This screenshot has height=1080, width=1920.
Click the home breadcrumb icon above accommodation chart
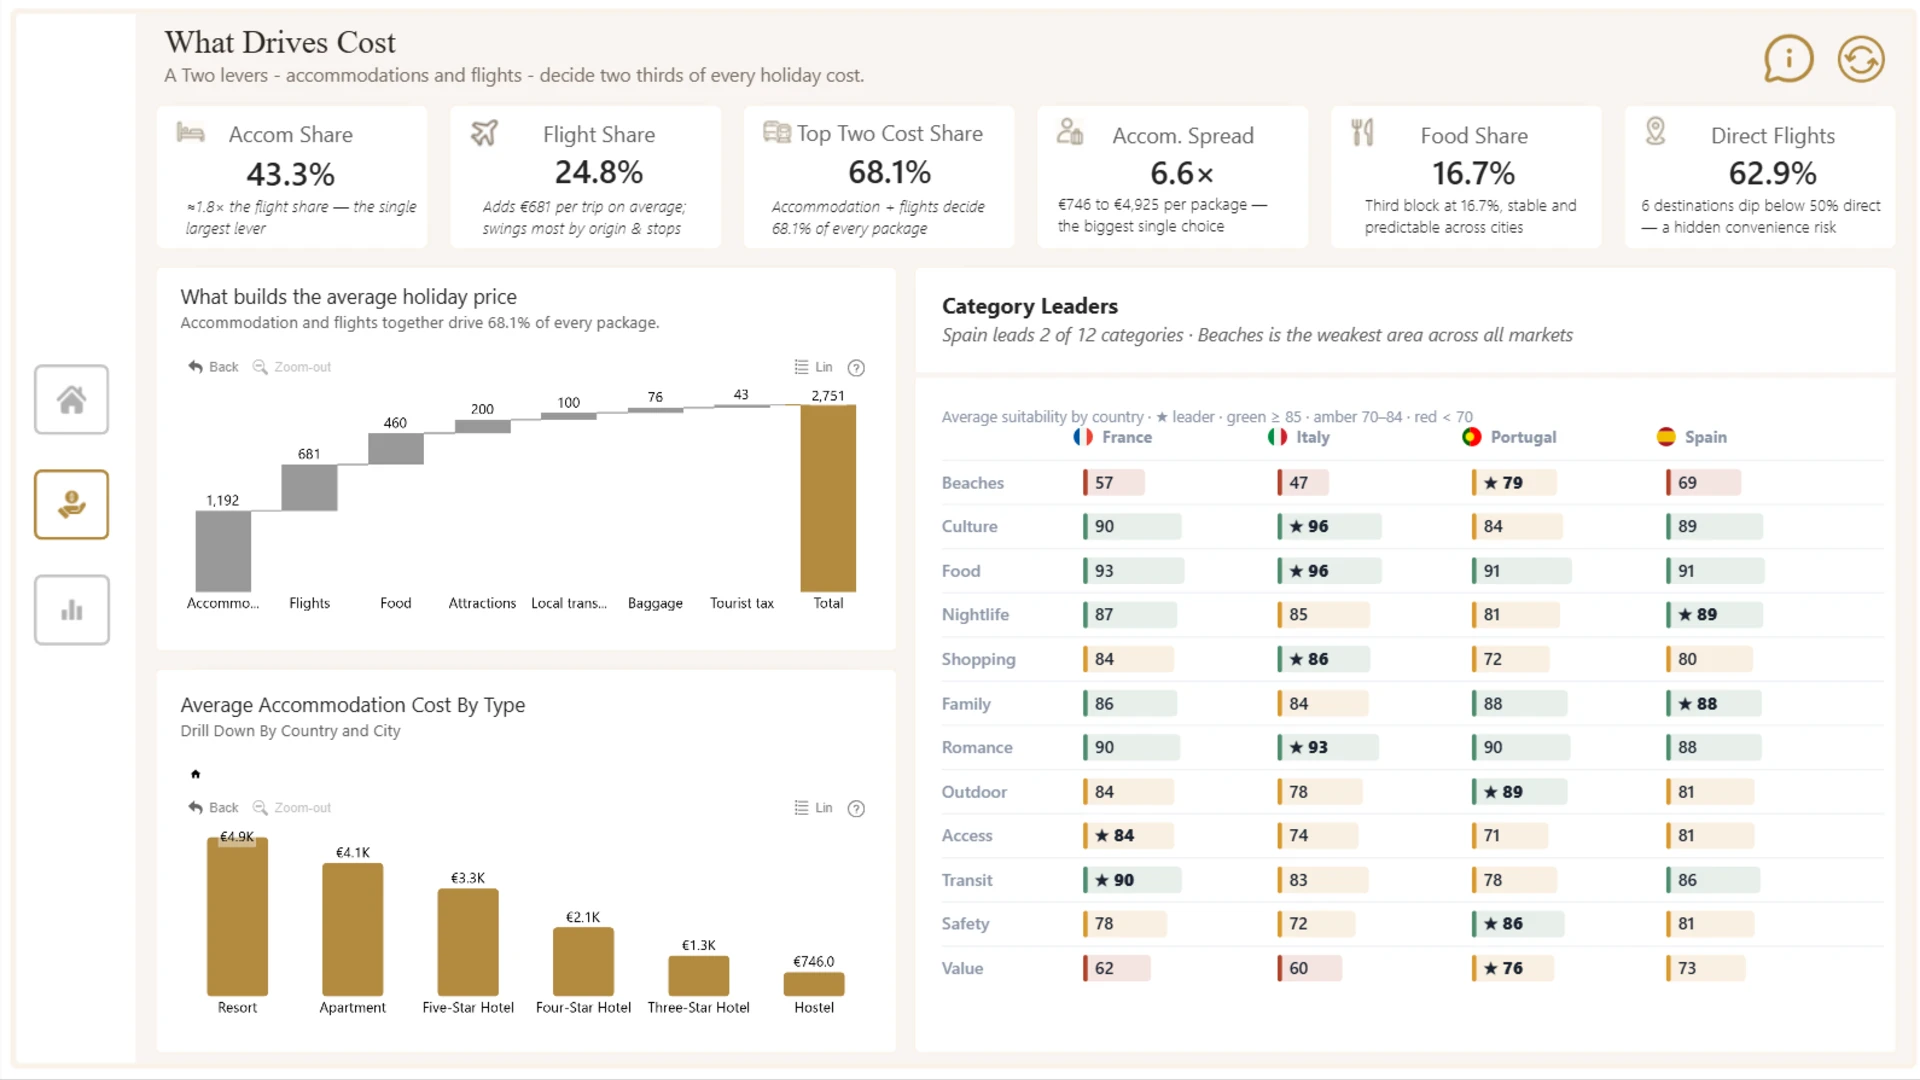pos(196,774)
